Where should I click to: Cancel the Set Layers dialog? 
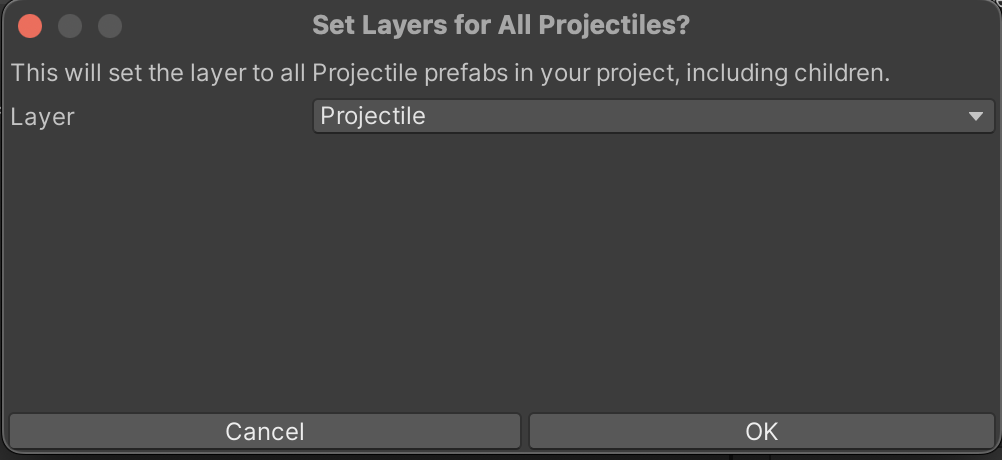(264, 431)
